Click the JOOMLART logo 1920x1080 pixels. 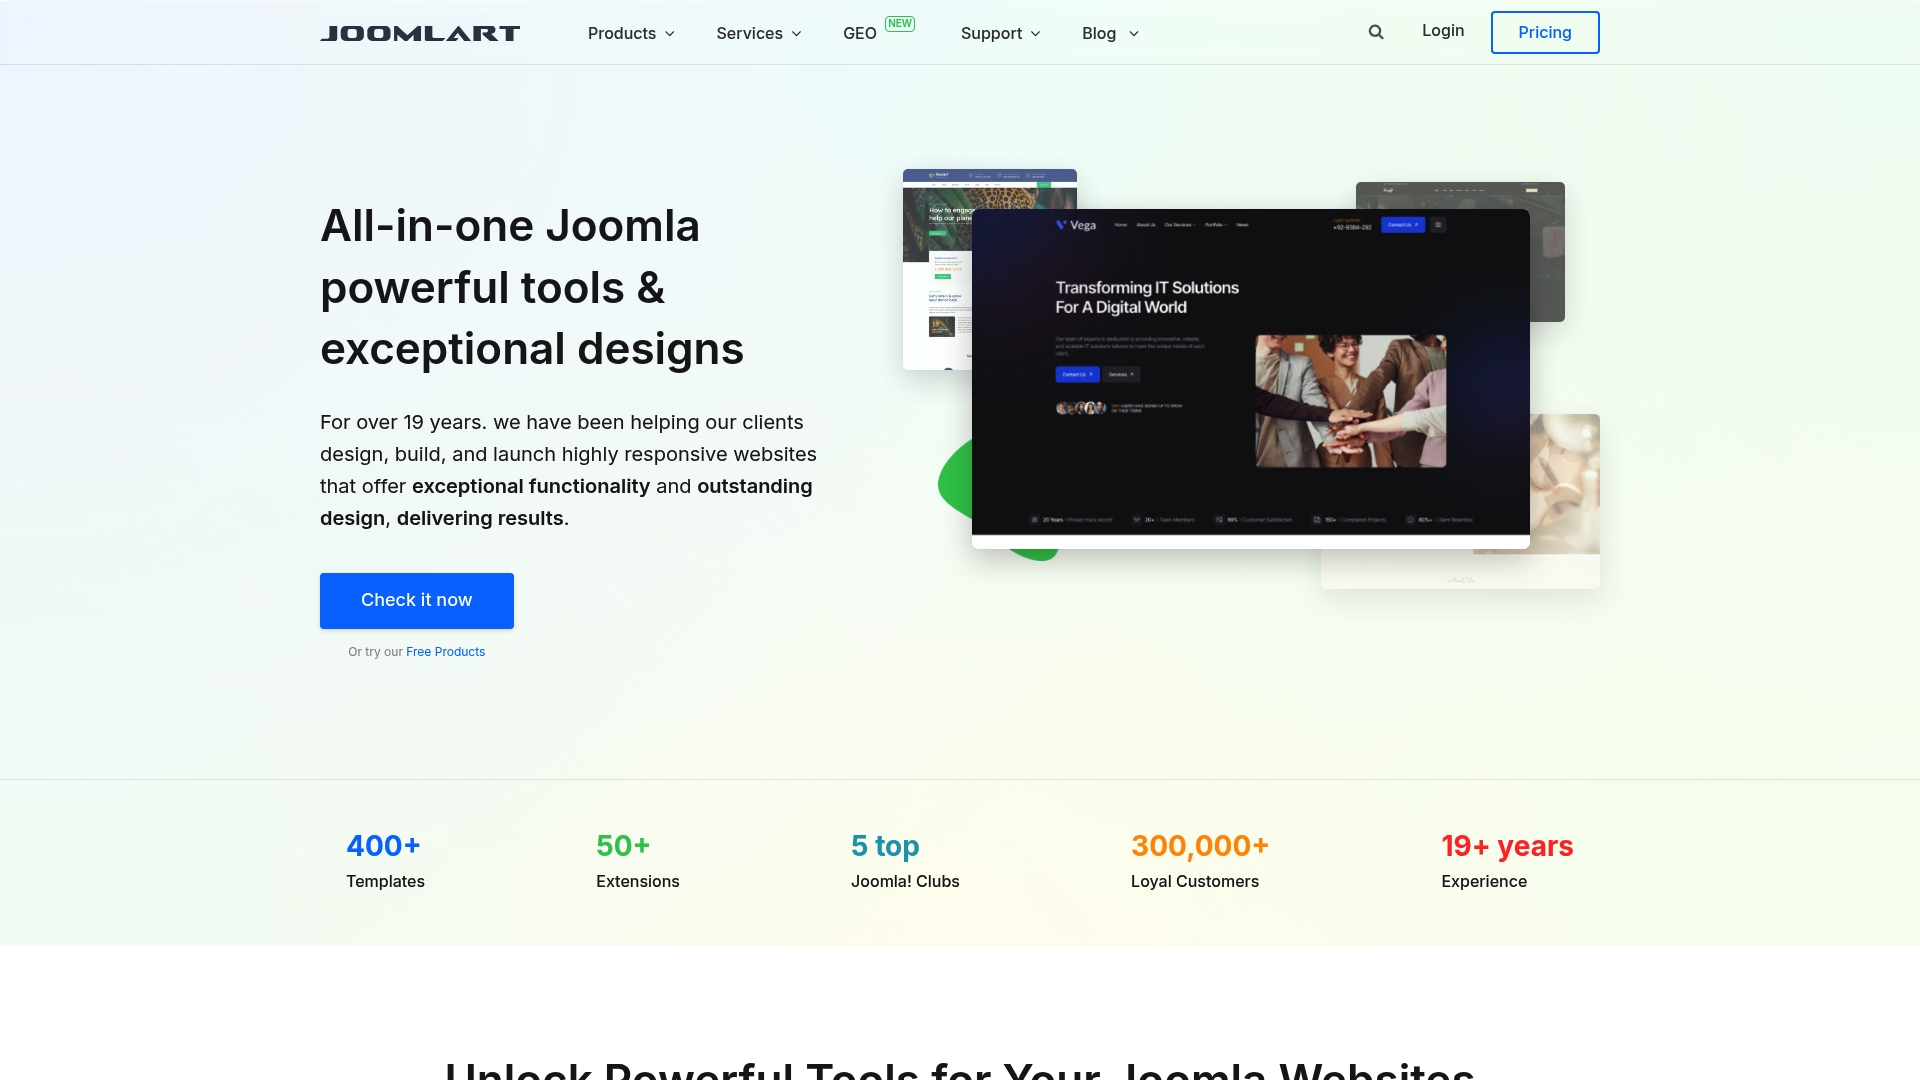click(420, 32)
